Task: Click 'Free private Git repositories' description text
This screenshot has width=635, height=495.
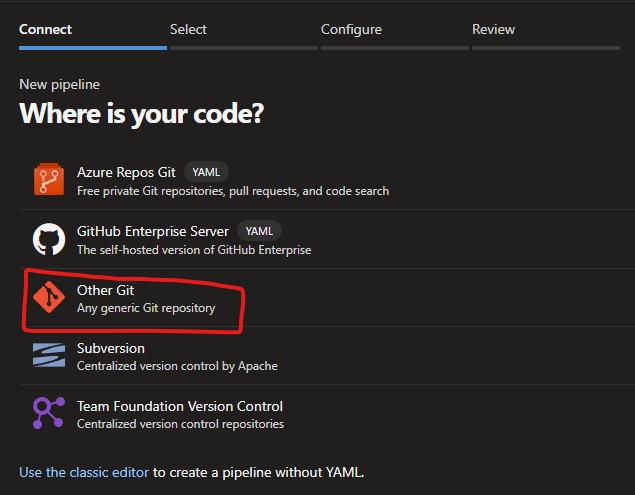Action: (x=233, y=191)
